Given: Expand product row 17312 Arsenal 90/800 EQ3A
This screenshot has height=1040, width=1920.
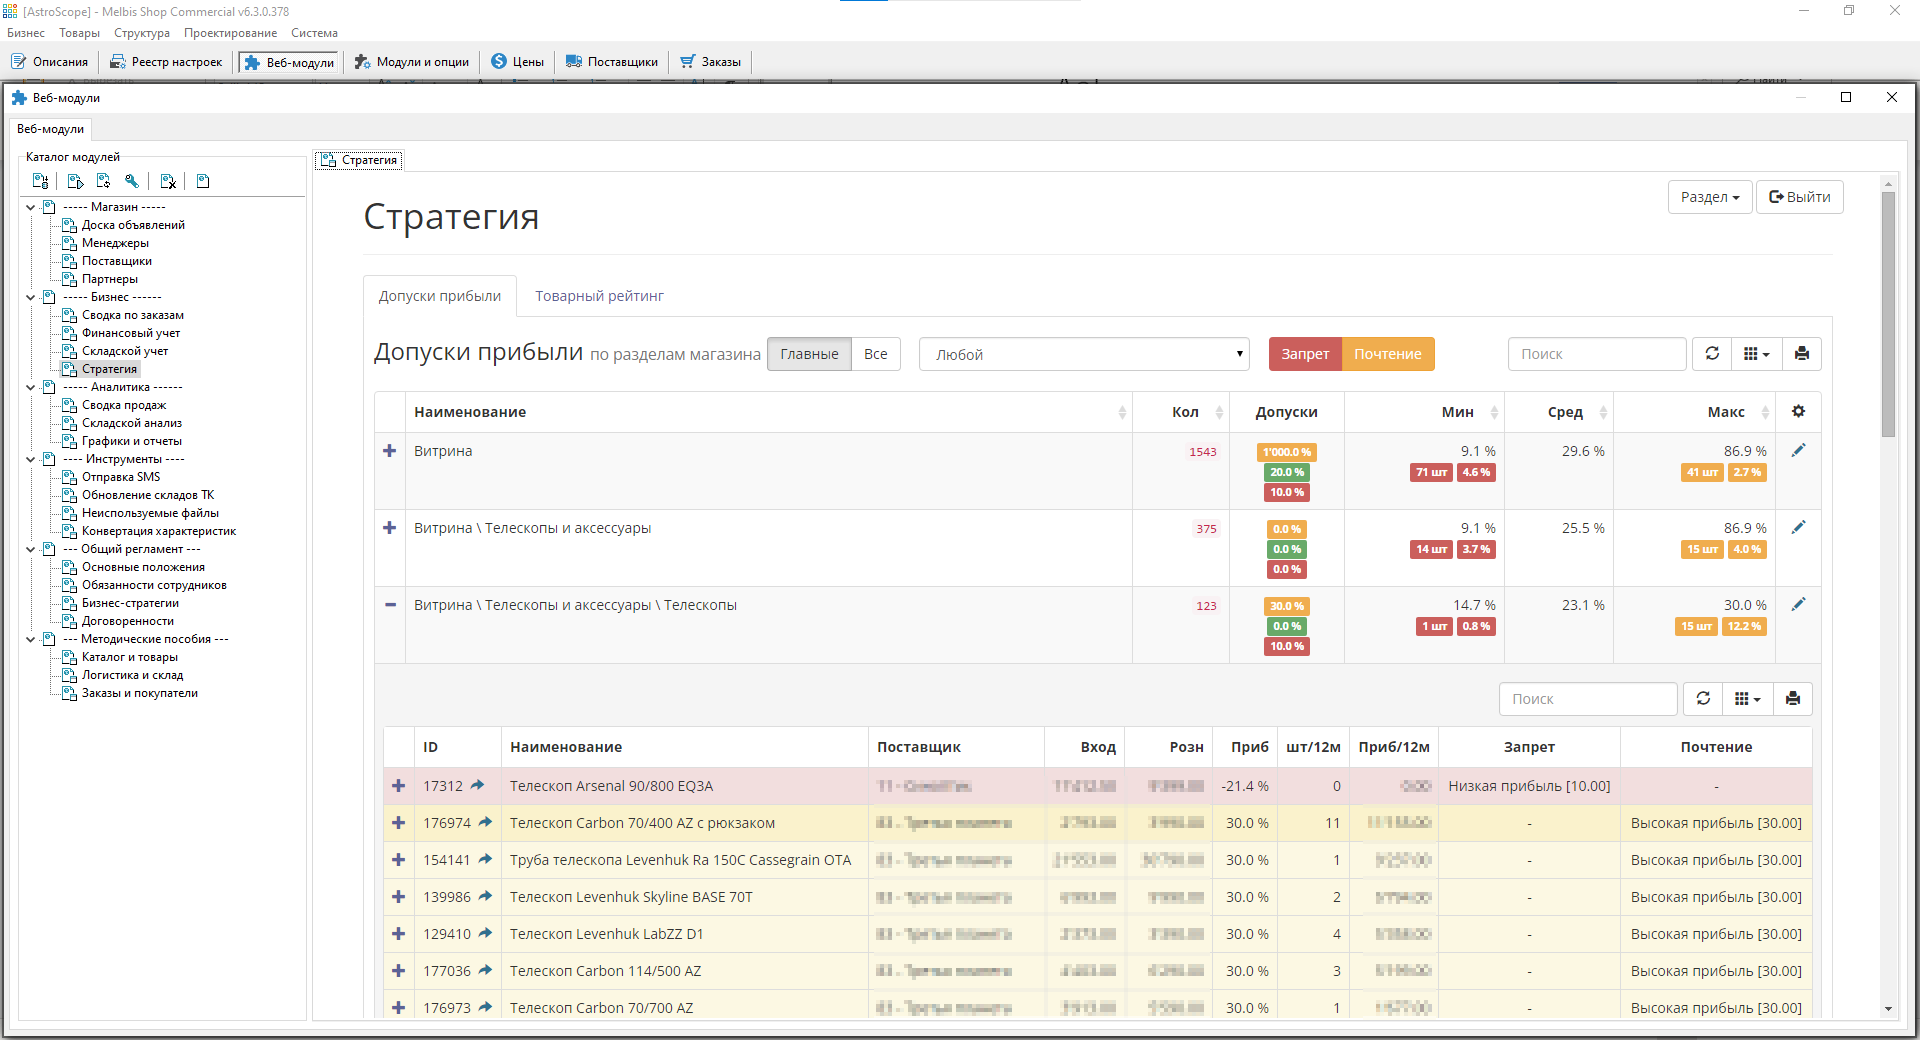Looking at the screenshot, I should [x=398, y=786].
